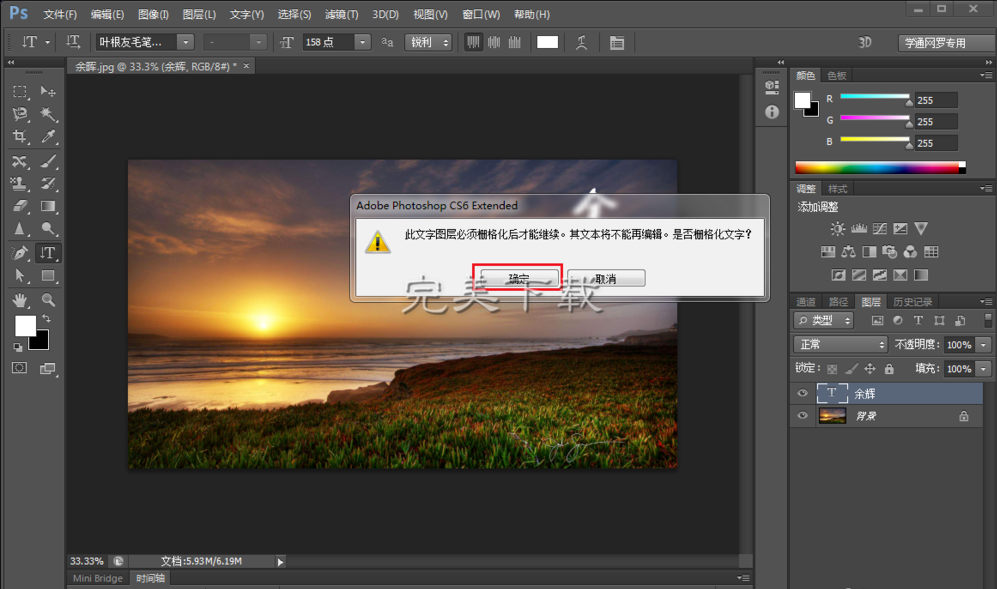Open the blend mode 正常 dropdown

(x=838, y=344)
